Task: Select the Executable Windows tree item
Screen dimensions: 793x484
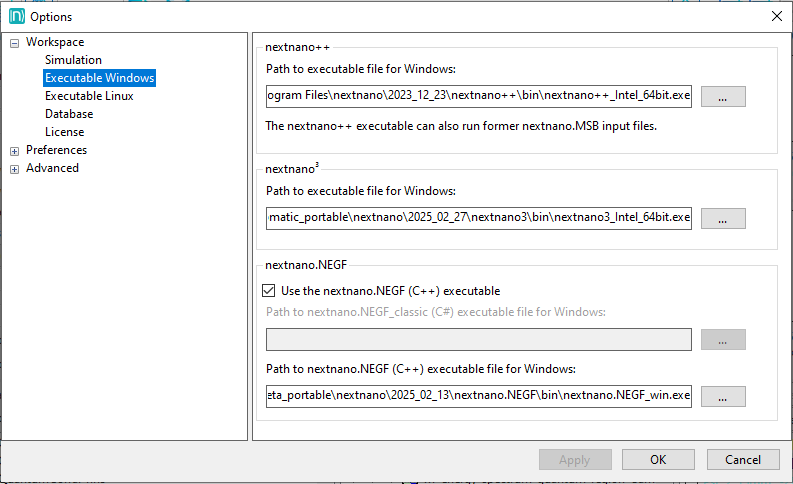Action: click(x=99, y=78)
